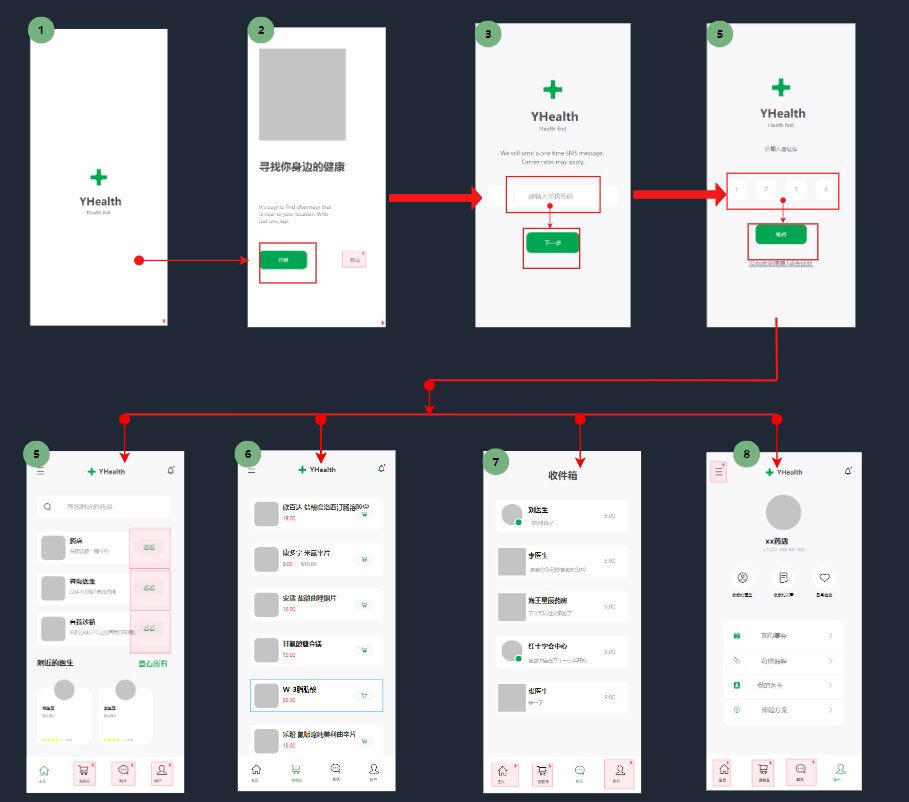
Task: Tap the cart icon on the 15.00 product row
Action: click(x=364, y=650)
